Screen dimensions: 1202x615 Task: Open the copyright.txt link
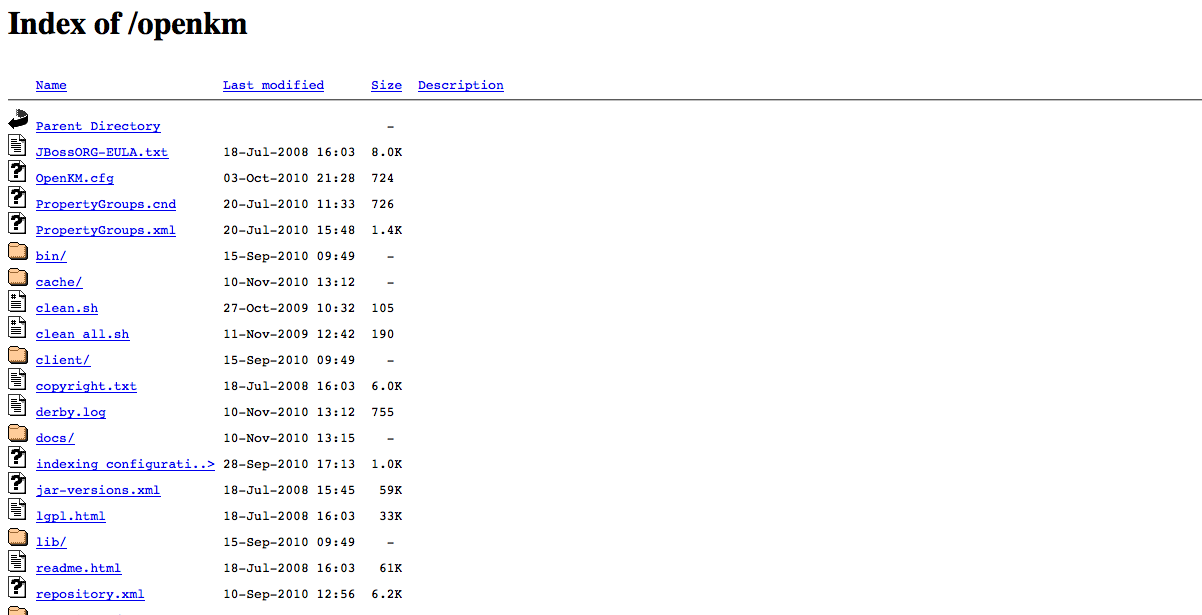pyautogui.click(x=86, y=386)
